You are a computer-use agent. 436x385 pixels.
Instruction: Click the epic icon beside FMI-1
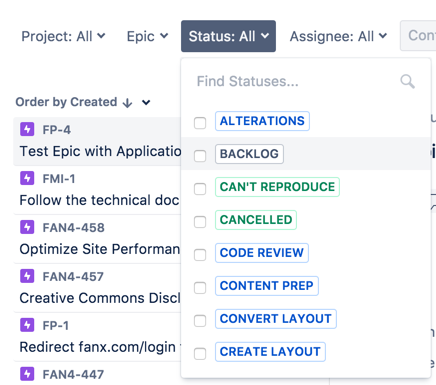pos(27,178)
